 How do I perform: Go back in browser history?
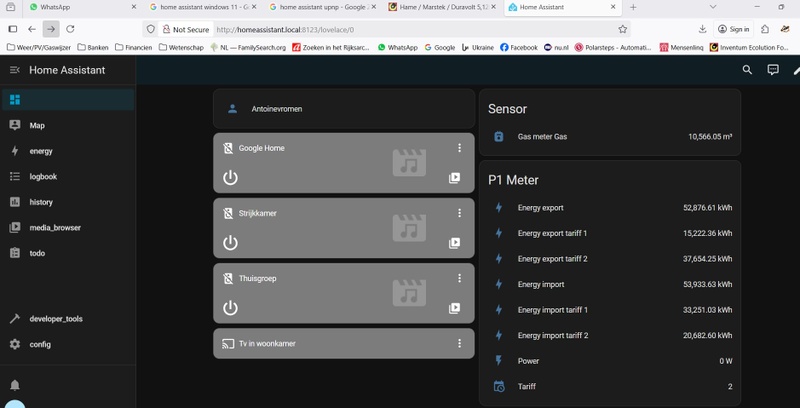coord(32,29)
